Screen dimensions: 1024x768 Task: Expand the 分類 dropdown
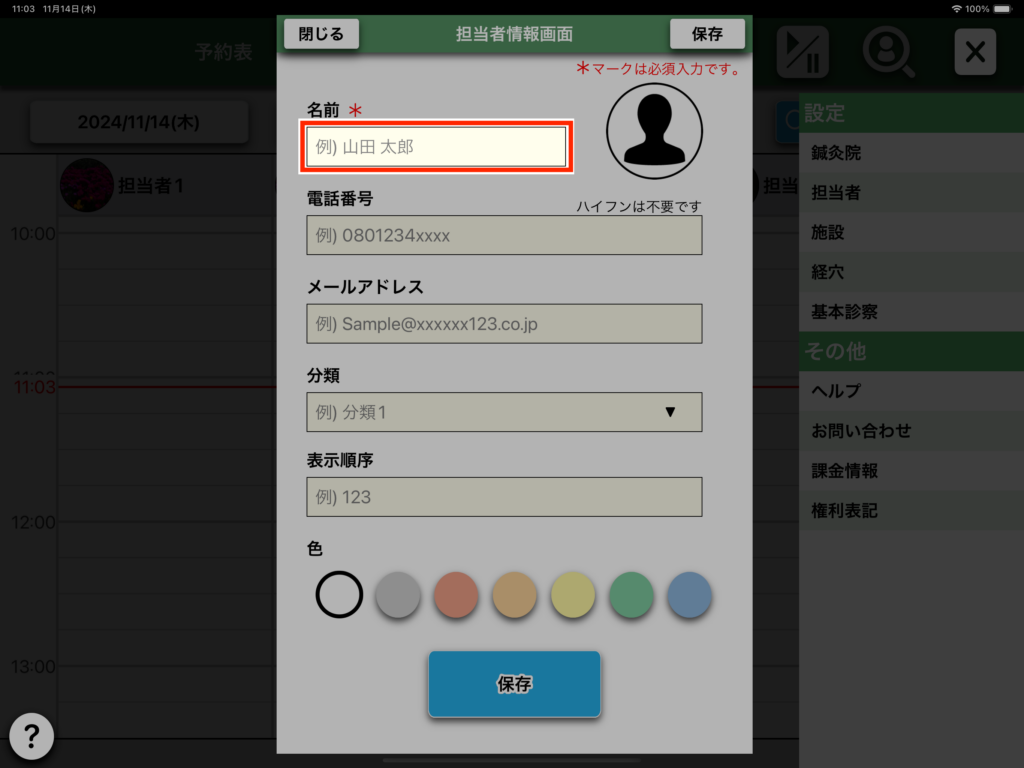(x=504, y=412)
